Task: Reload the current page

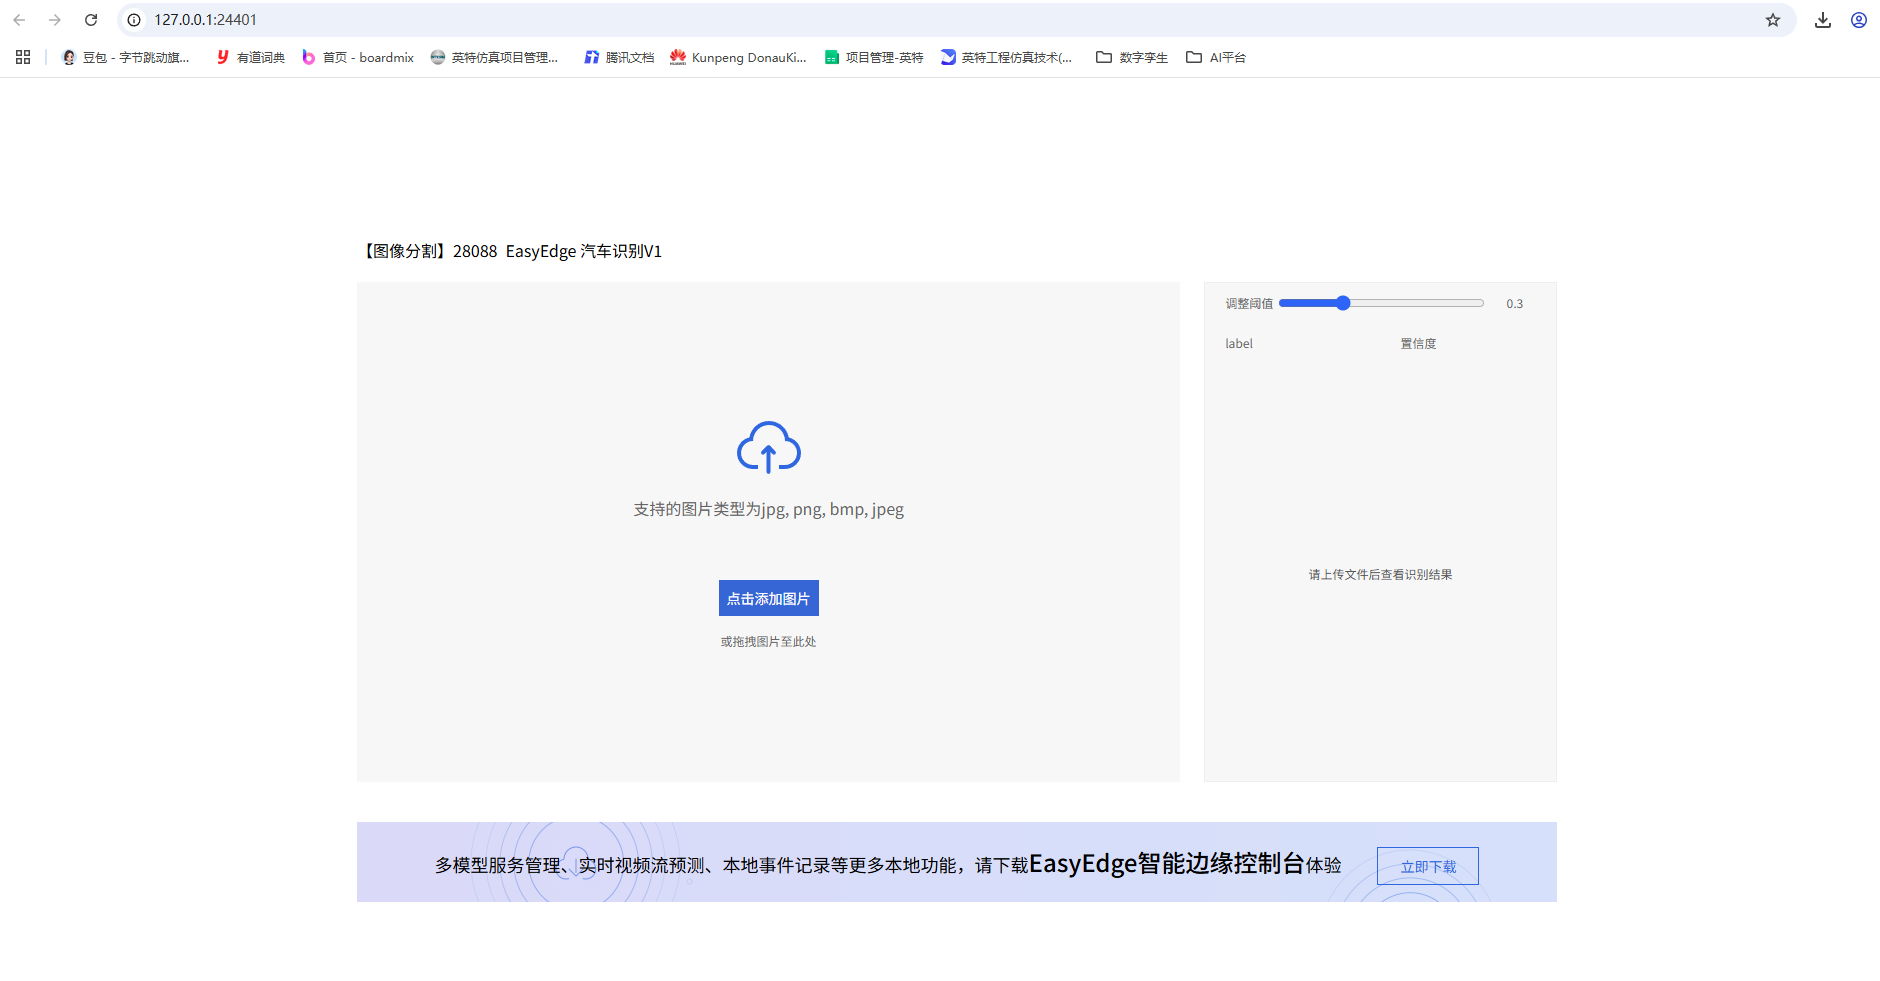Action: 90,19
